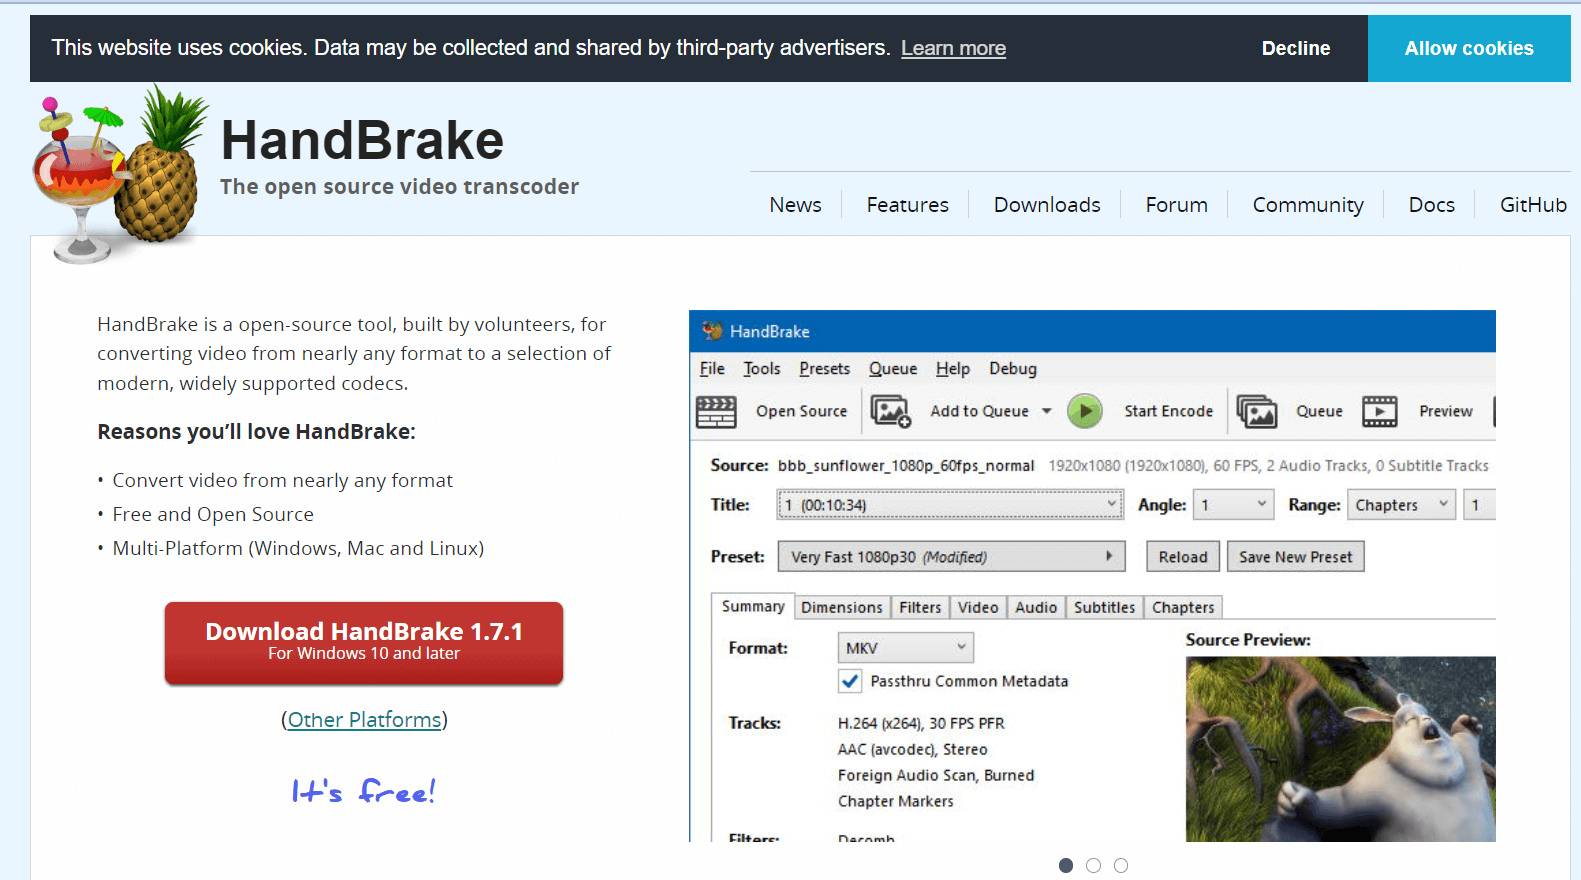
Task: Open the Tools menu
Action: point(762,369)
